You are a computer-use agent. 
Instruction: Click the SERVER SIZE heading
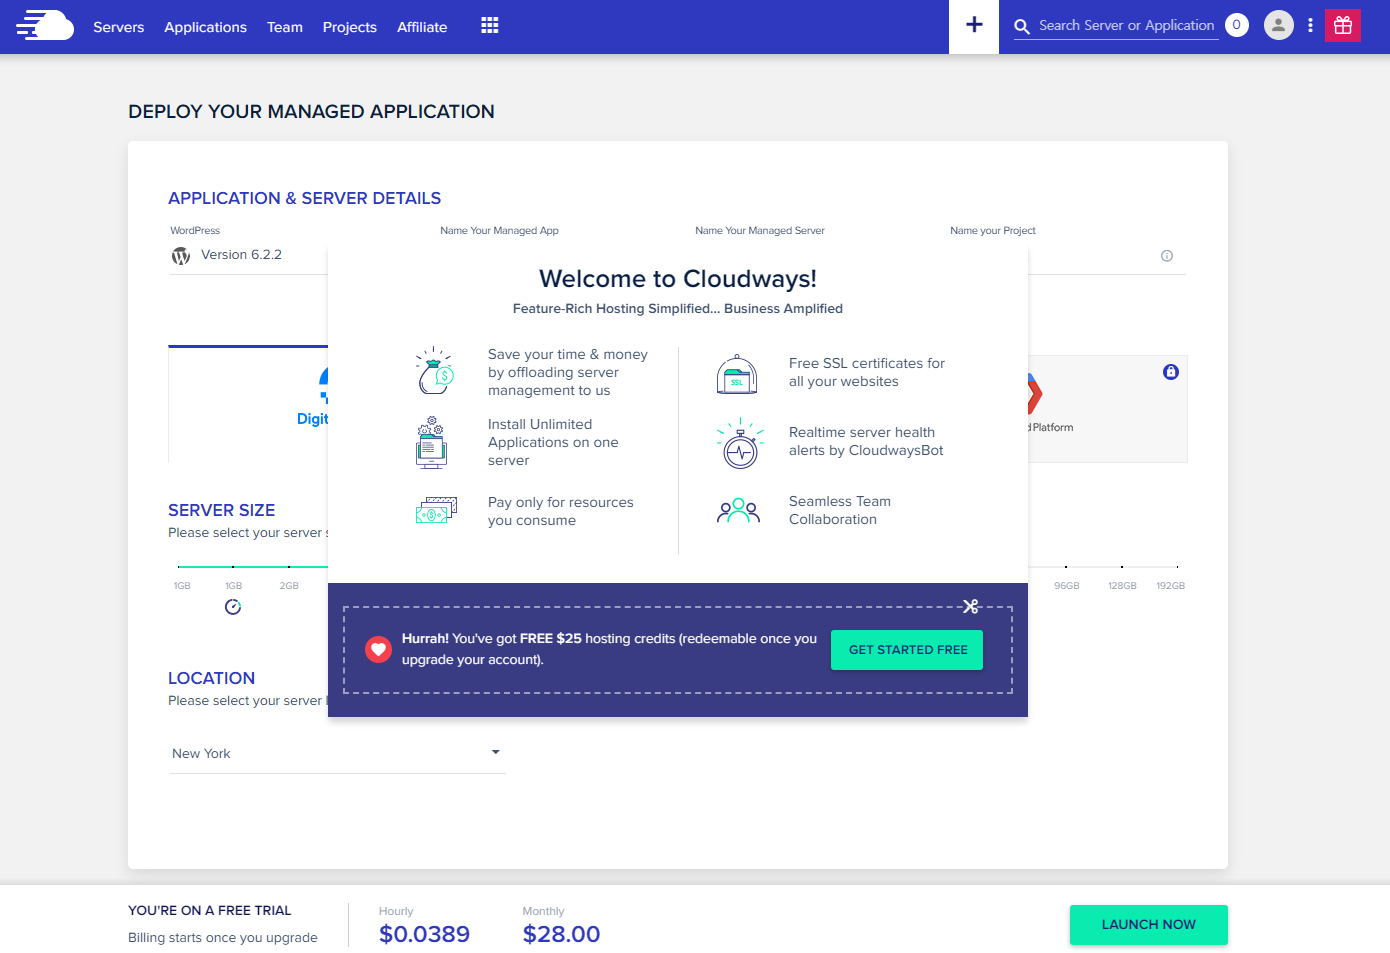coord(221,510)
